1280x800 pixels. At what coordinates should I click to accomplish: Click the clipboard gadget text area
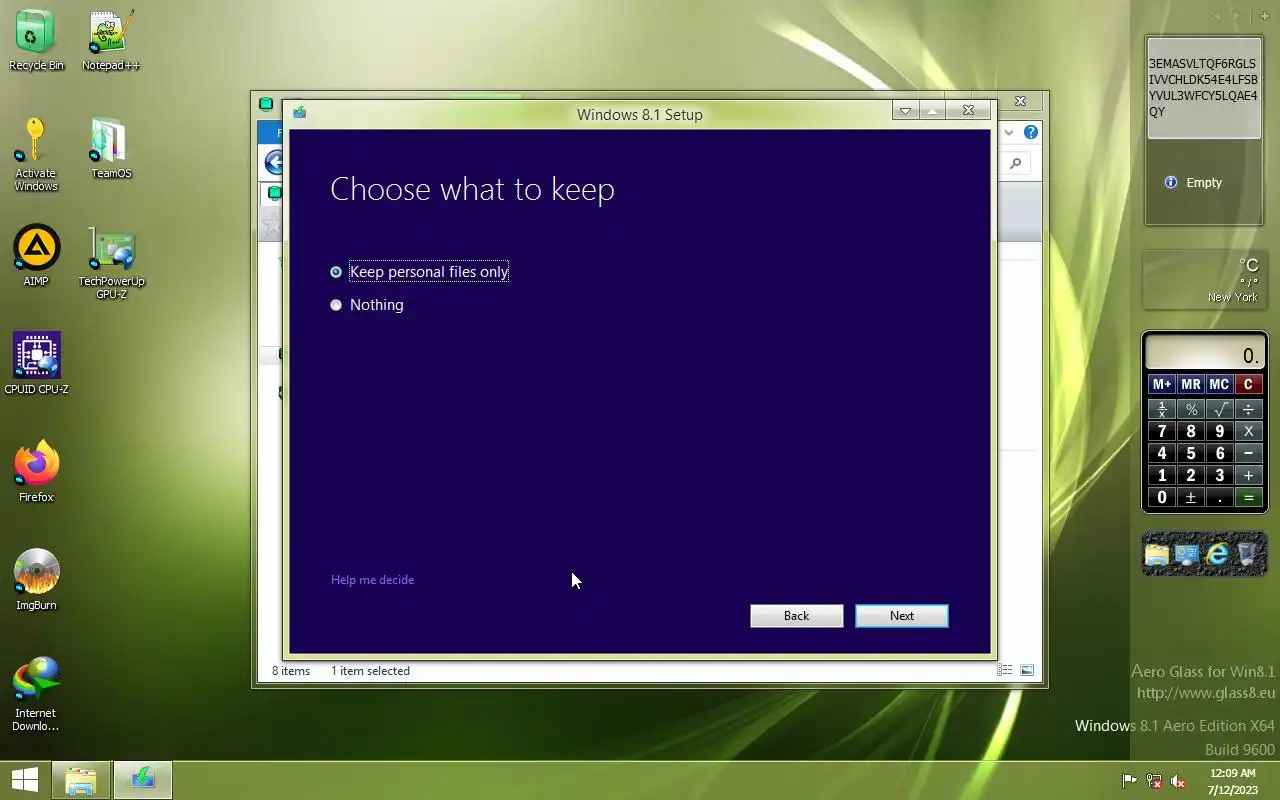1204,88
